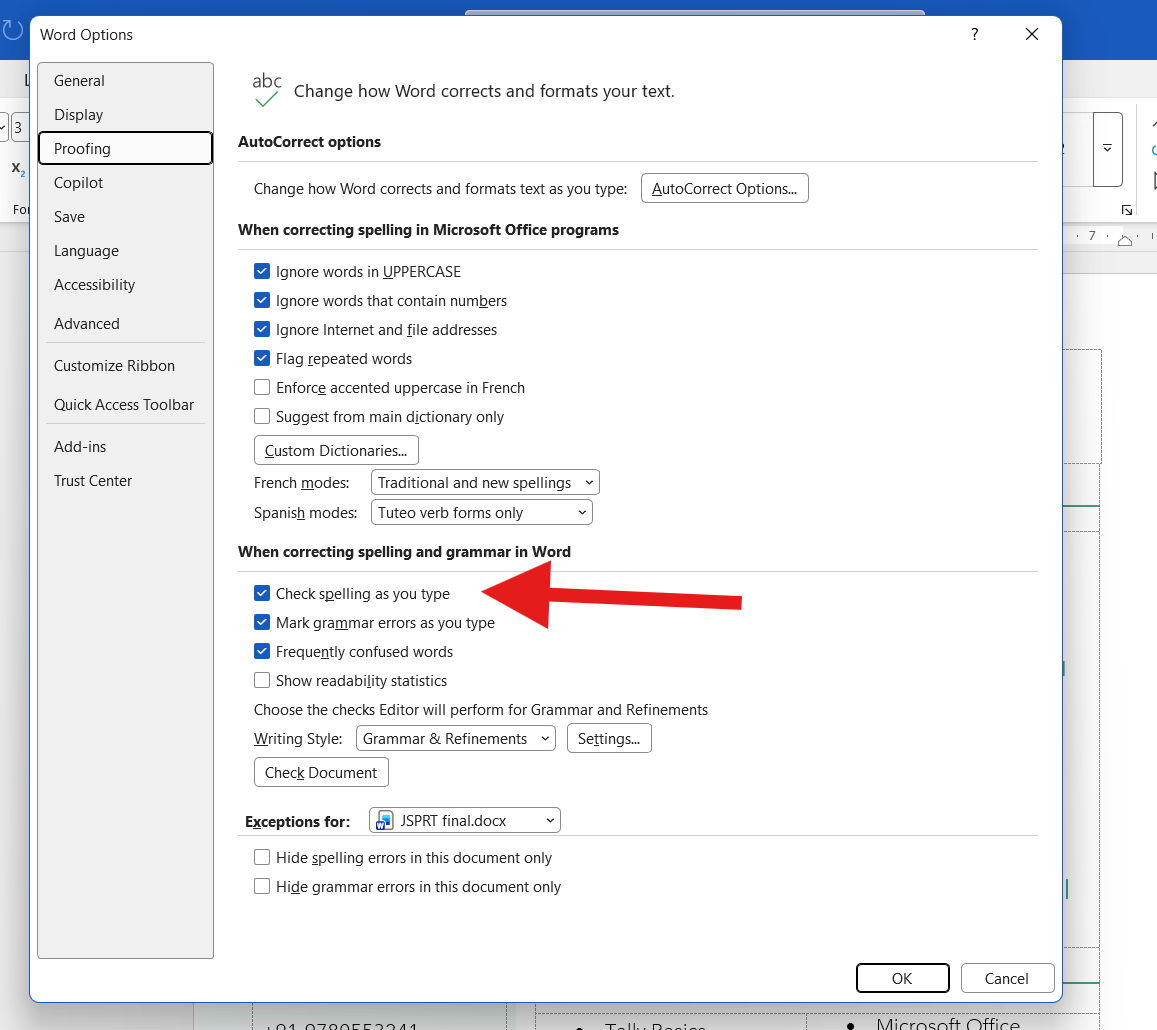Open Quick Access Toolbar category
Viewport: 1157px width, 1030px height.
(x=125, y=404)
